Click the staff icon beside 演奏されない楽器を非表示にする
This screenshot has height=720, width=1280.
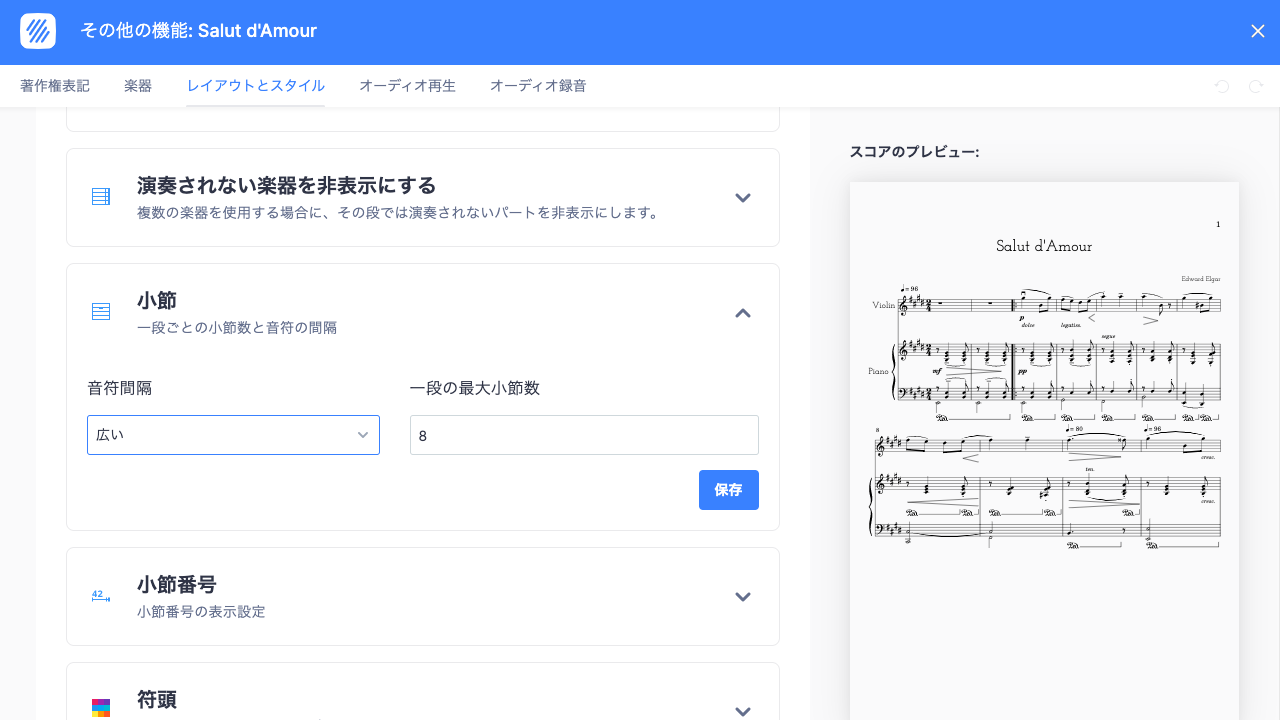click(x=100, y=197)
